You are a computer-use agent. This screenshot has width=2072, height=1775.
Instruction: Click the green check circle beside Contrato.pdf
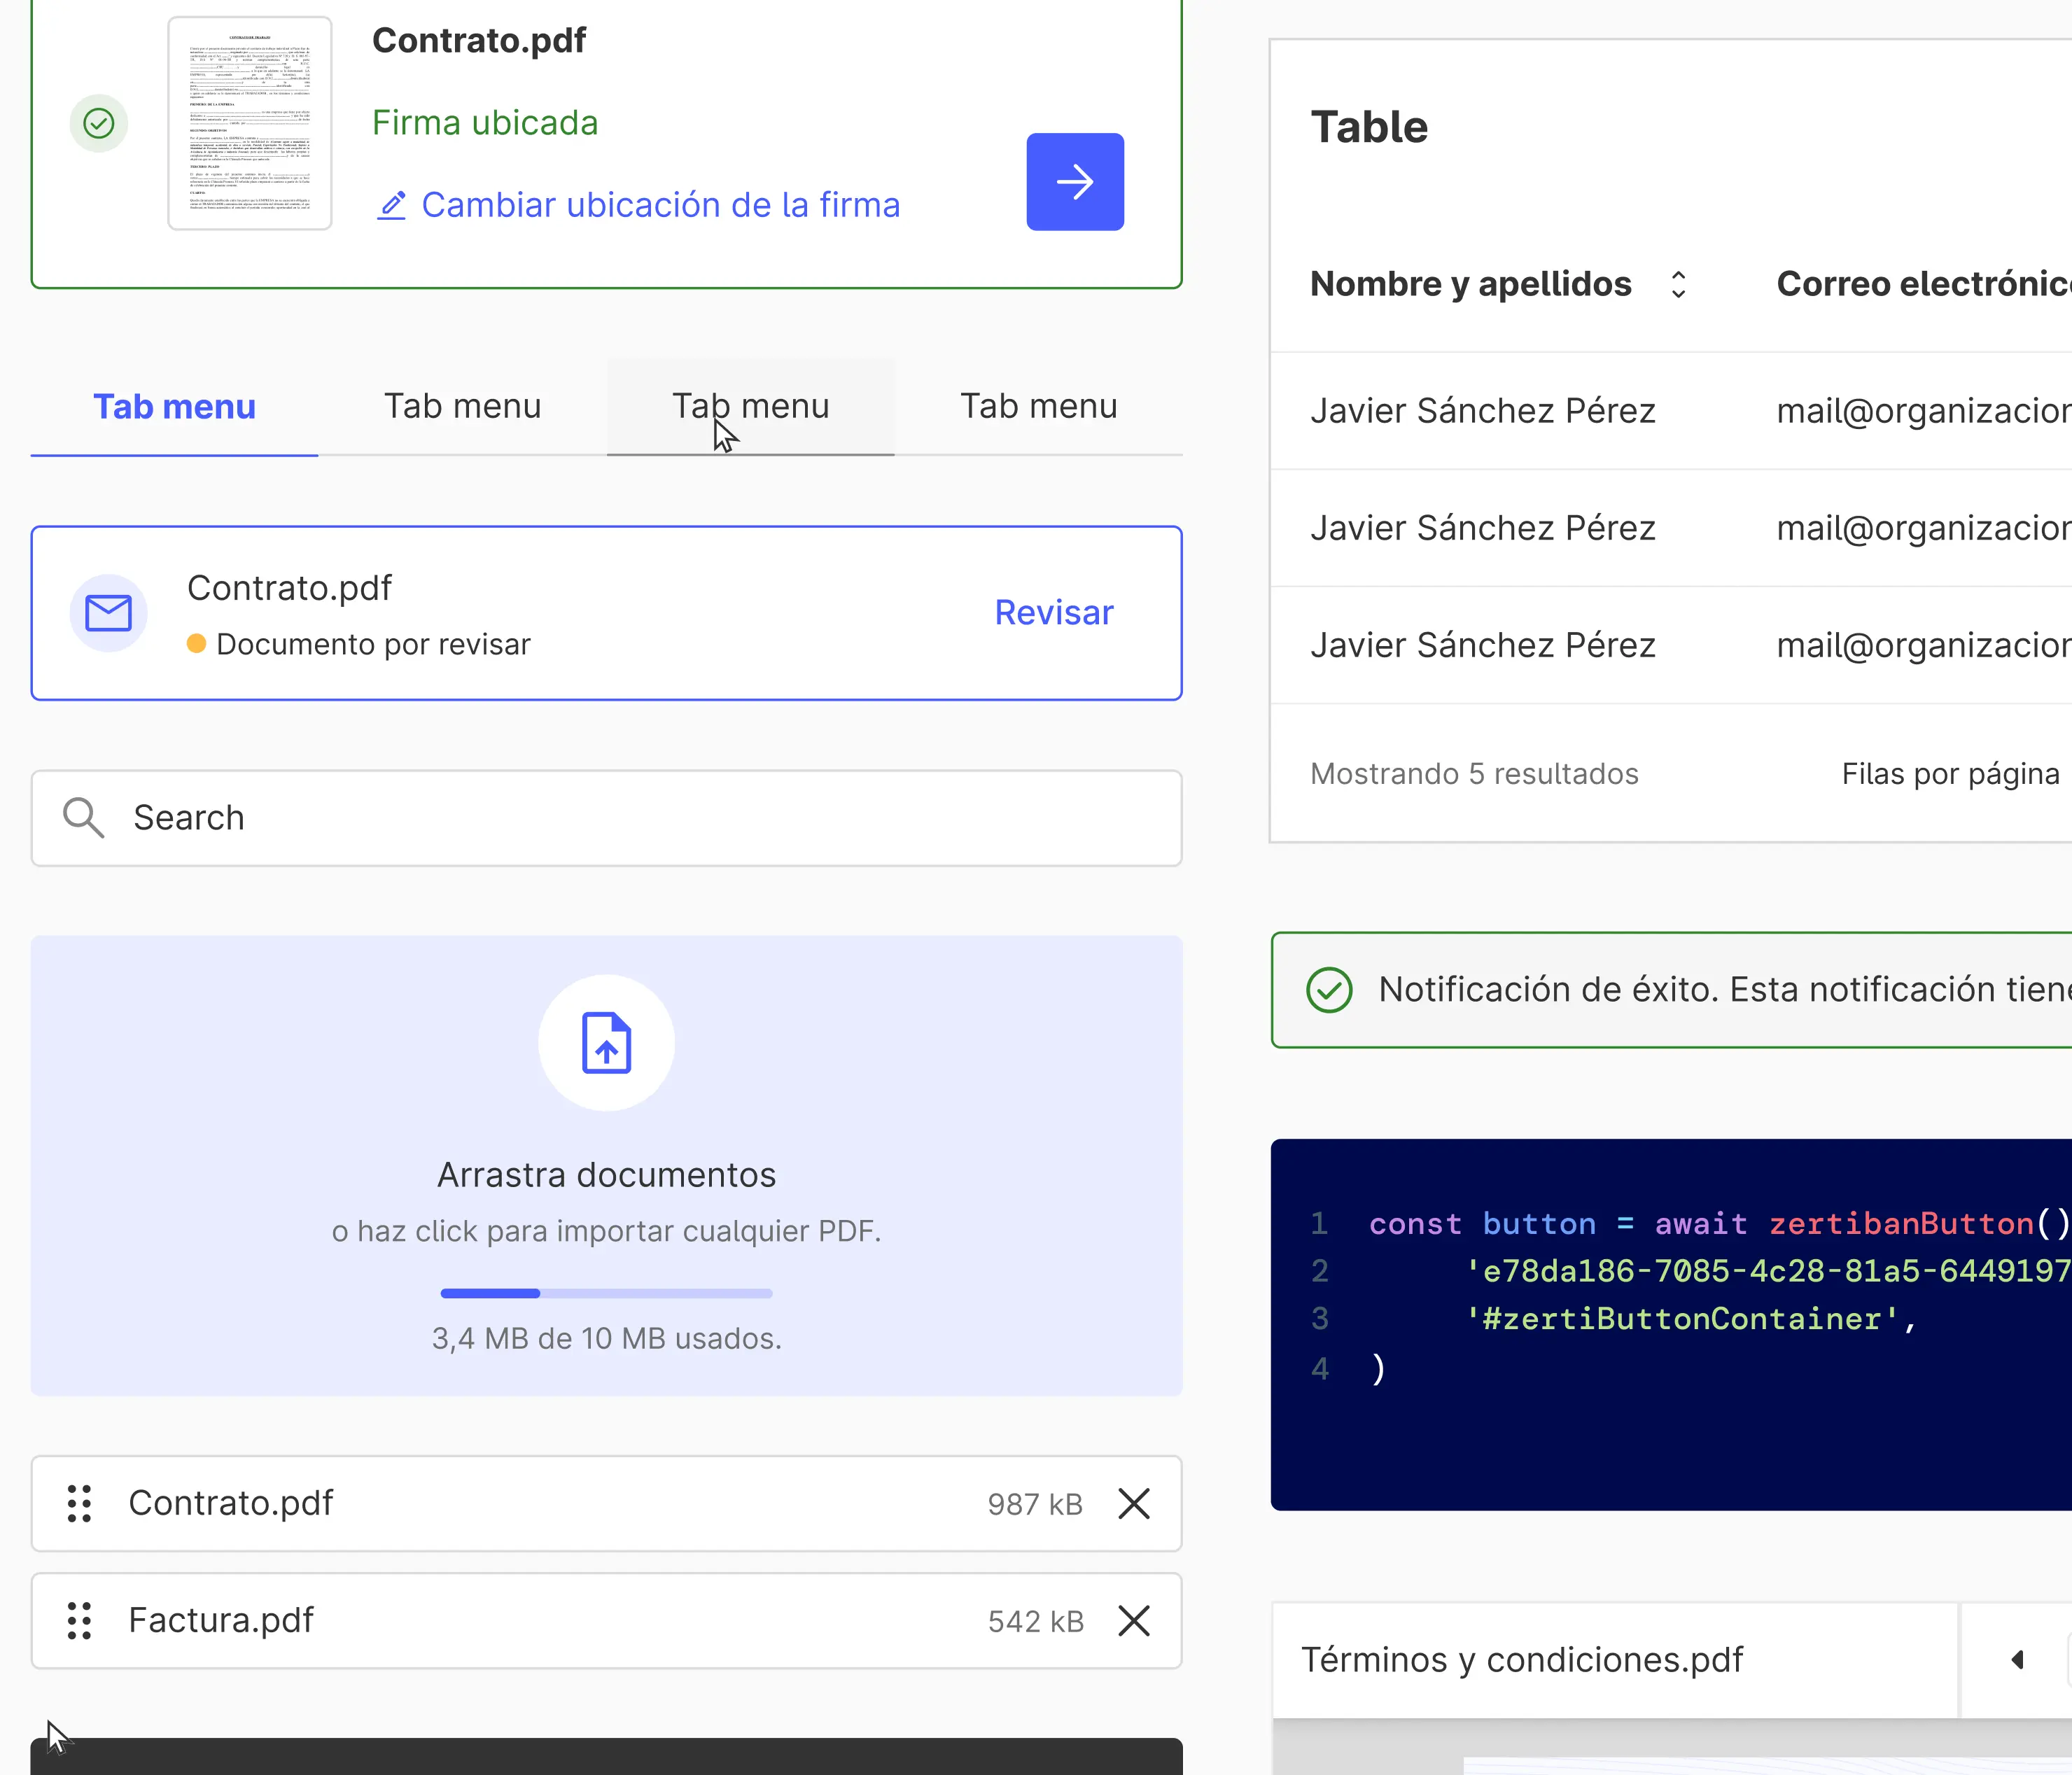coord(98,123)
